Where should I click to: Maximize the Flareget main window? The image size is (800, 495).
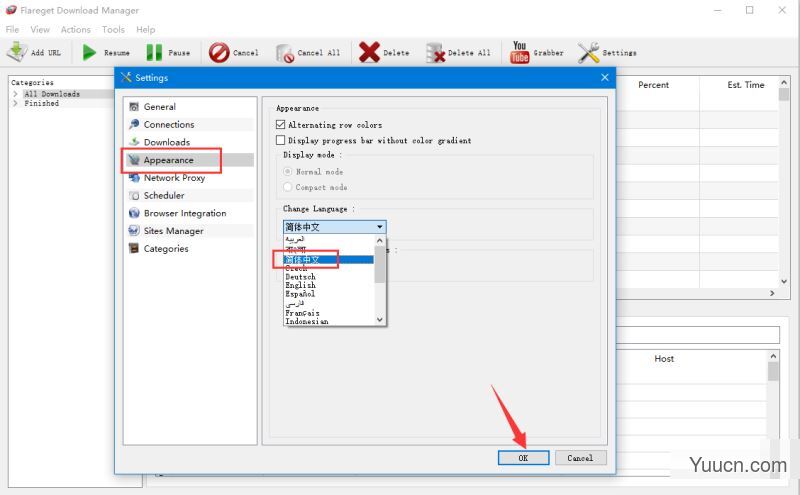click(x=749, y=10)
